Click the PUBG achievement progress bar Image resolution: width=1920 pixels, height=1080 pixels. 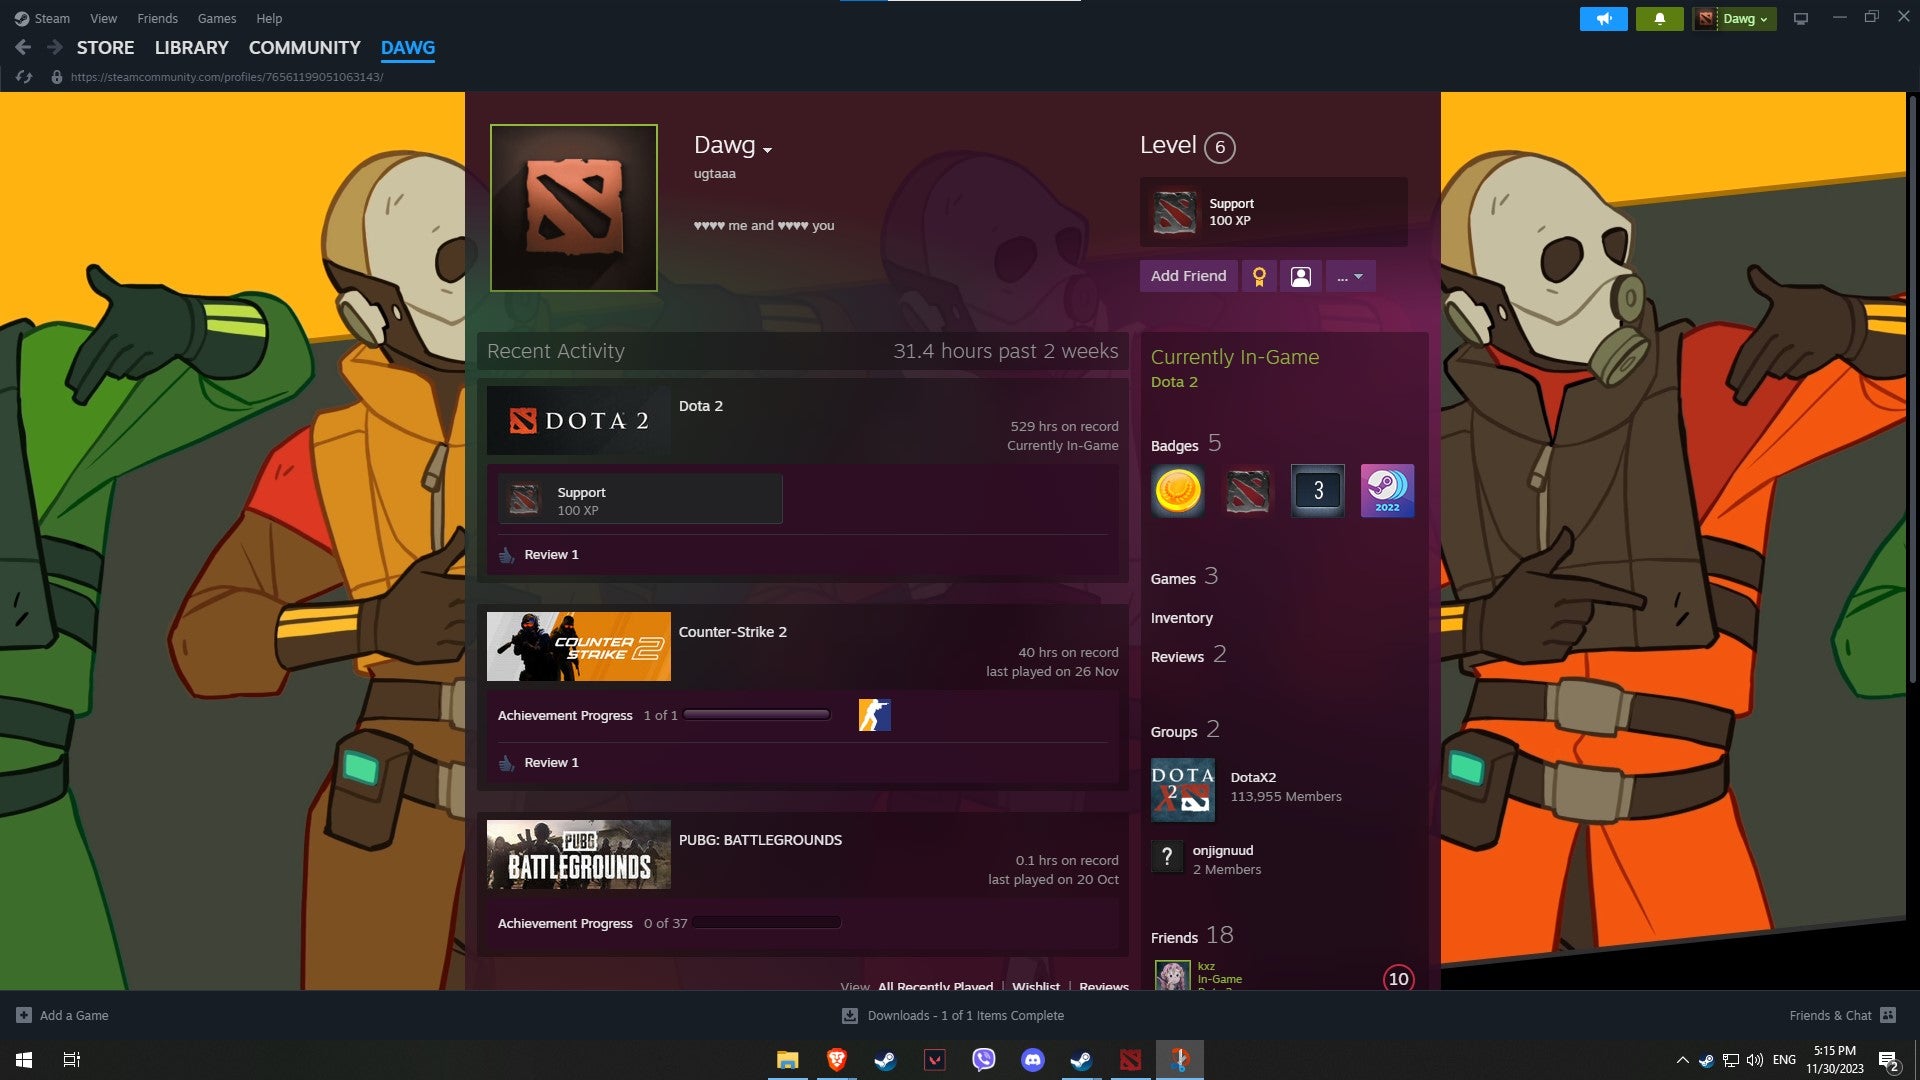[x=765, y=922]
